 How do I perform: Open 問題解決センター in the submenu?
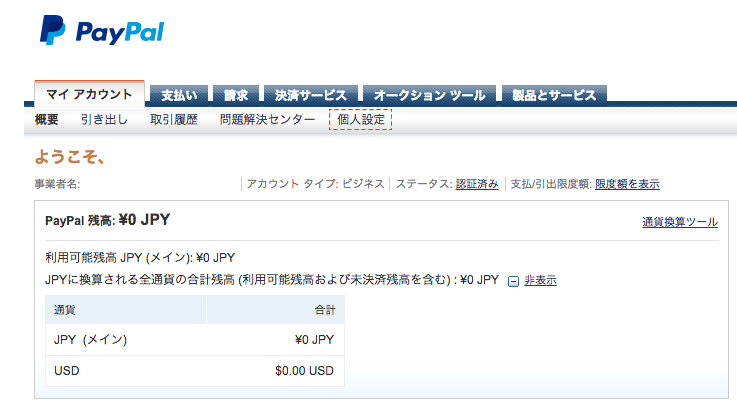tap(267, 119)
